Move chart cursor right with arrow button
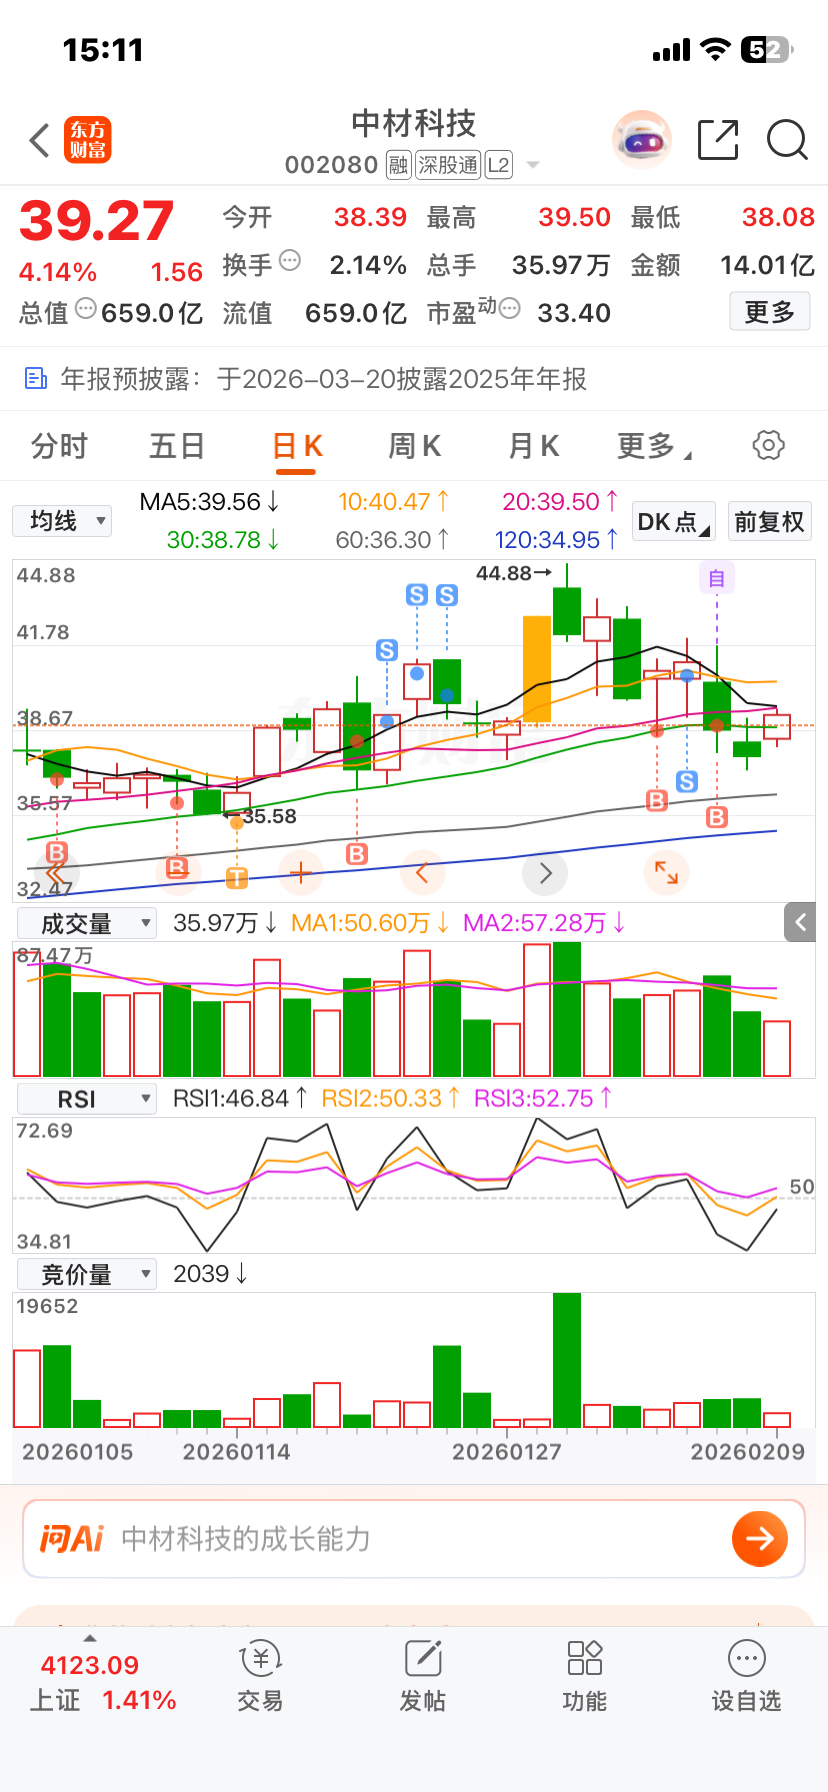Screen dimensions: 828x1792 (545, 873)
